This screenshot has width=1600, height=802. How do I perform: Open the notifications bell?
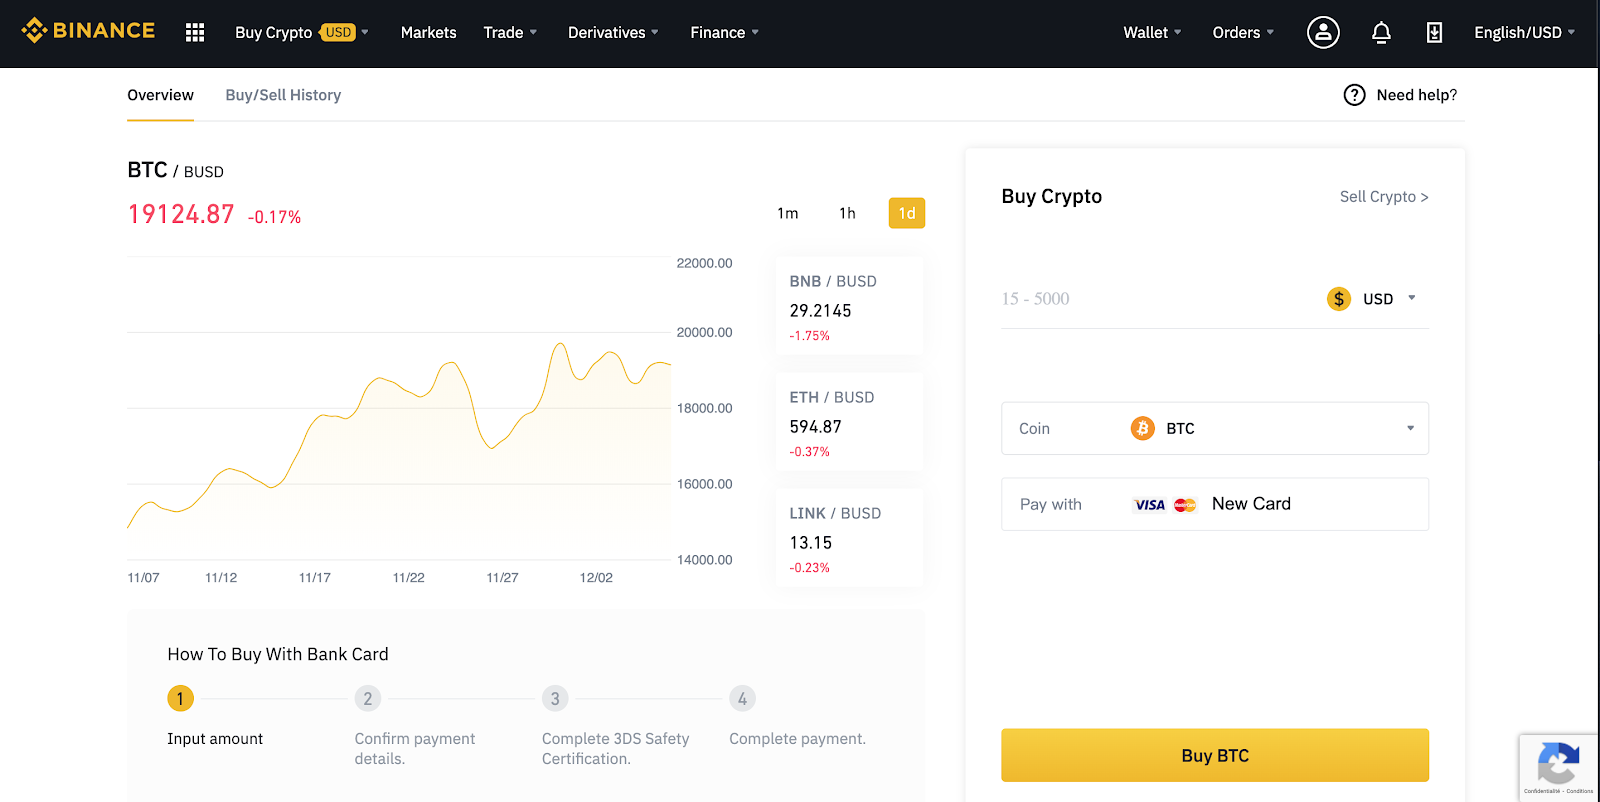pyautogui.click(x=1381, y=33)
